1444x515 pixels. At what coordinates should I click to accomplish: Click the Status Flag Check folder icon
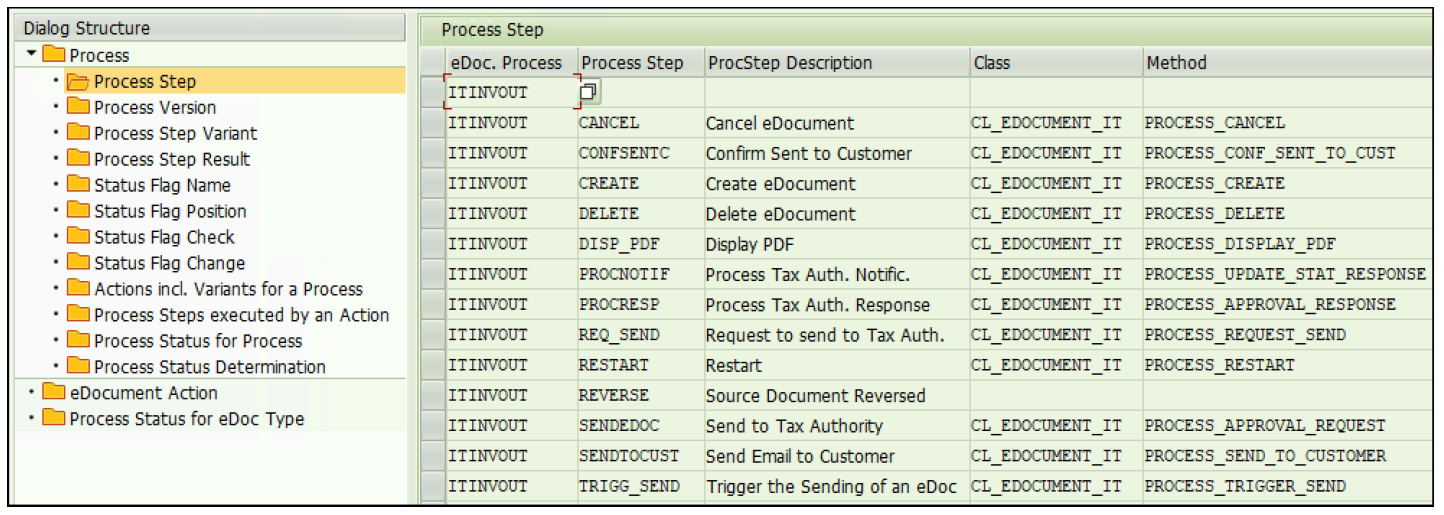coord(78,237)
